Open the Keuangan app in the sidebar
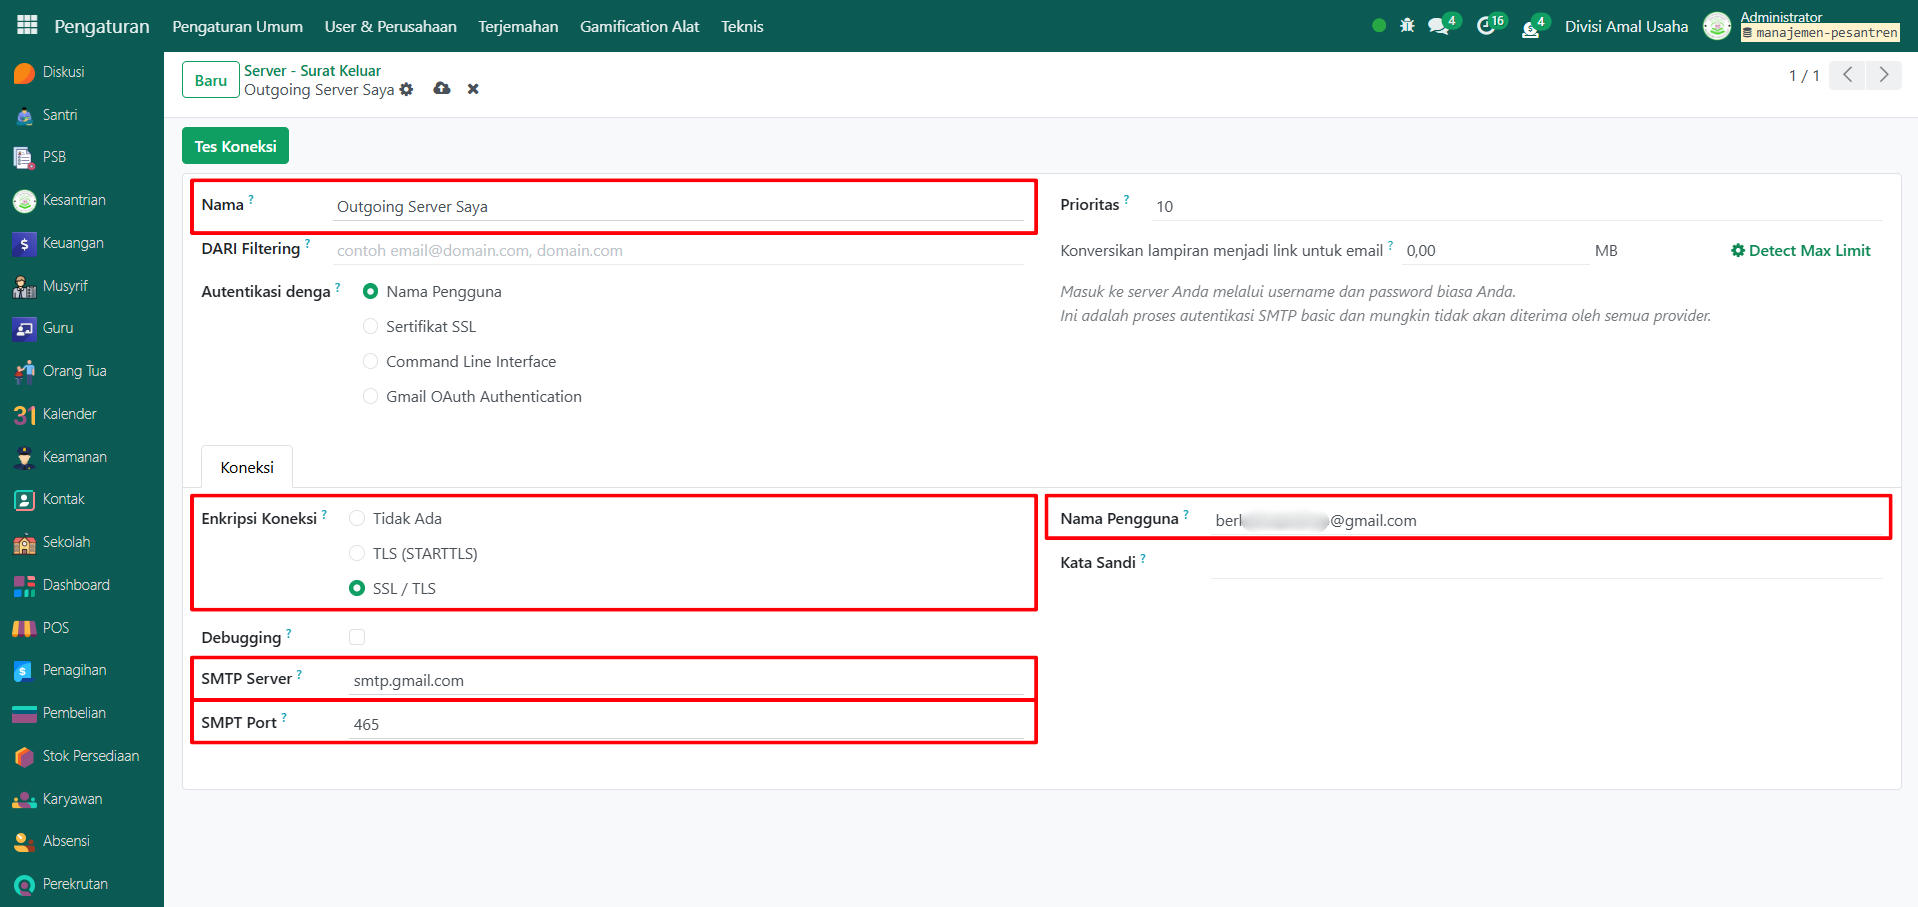The height and width of the screenshot is (907, 1918). (x=73, y=243)
